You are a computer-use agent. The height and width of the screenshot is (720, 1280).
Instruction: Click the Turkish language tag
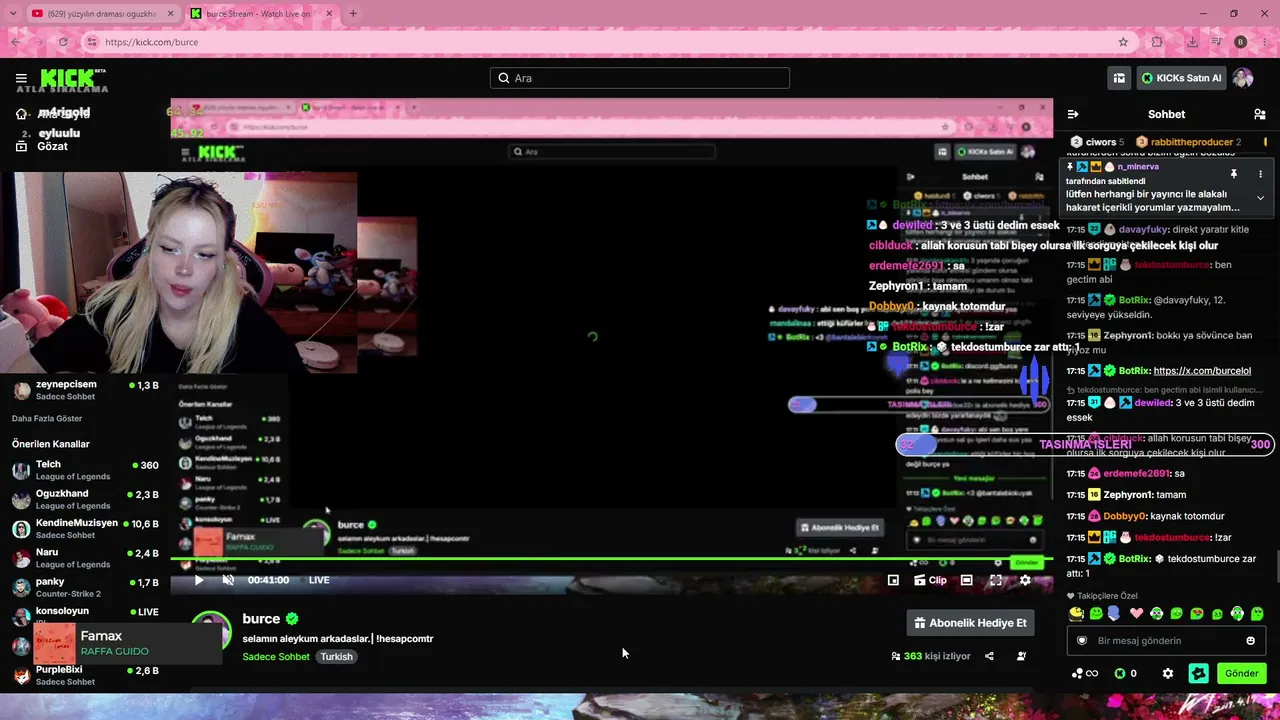point(337,657)
